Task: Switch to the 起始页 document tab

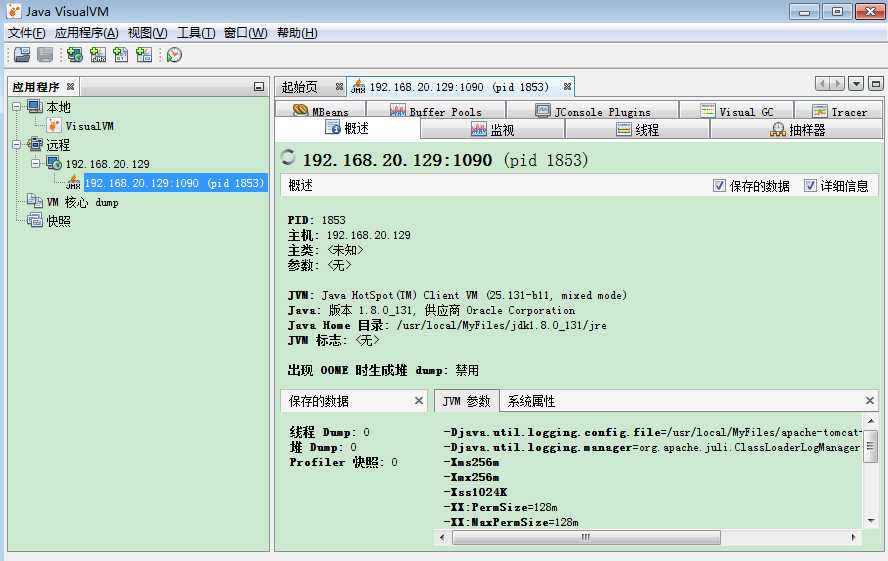Action: pos(310,87)
